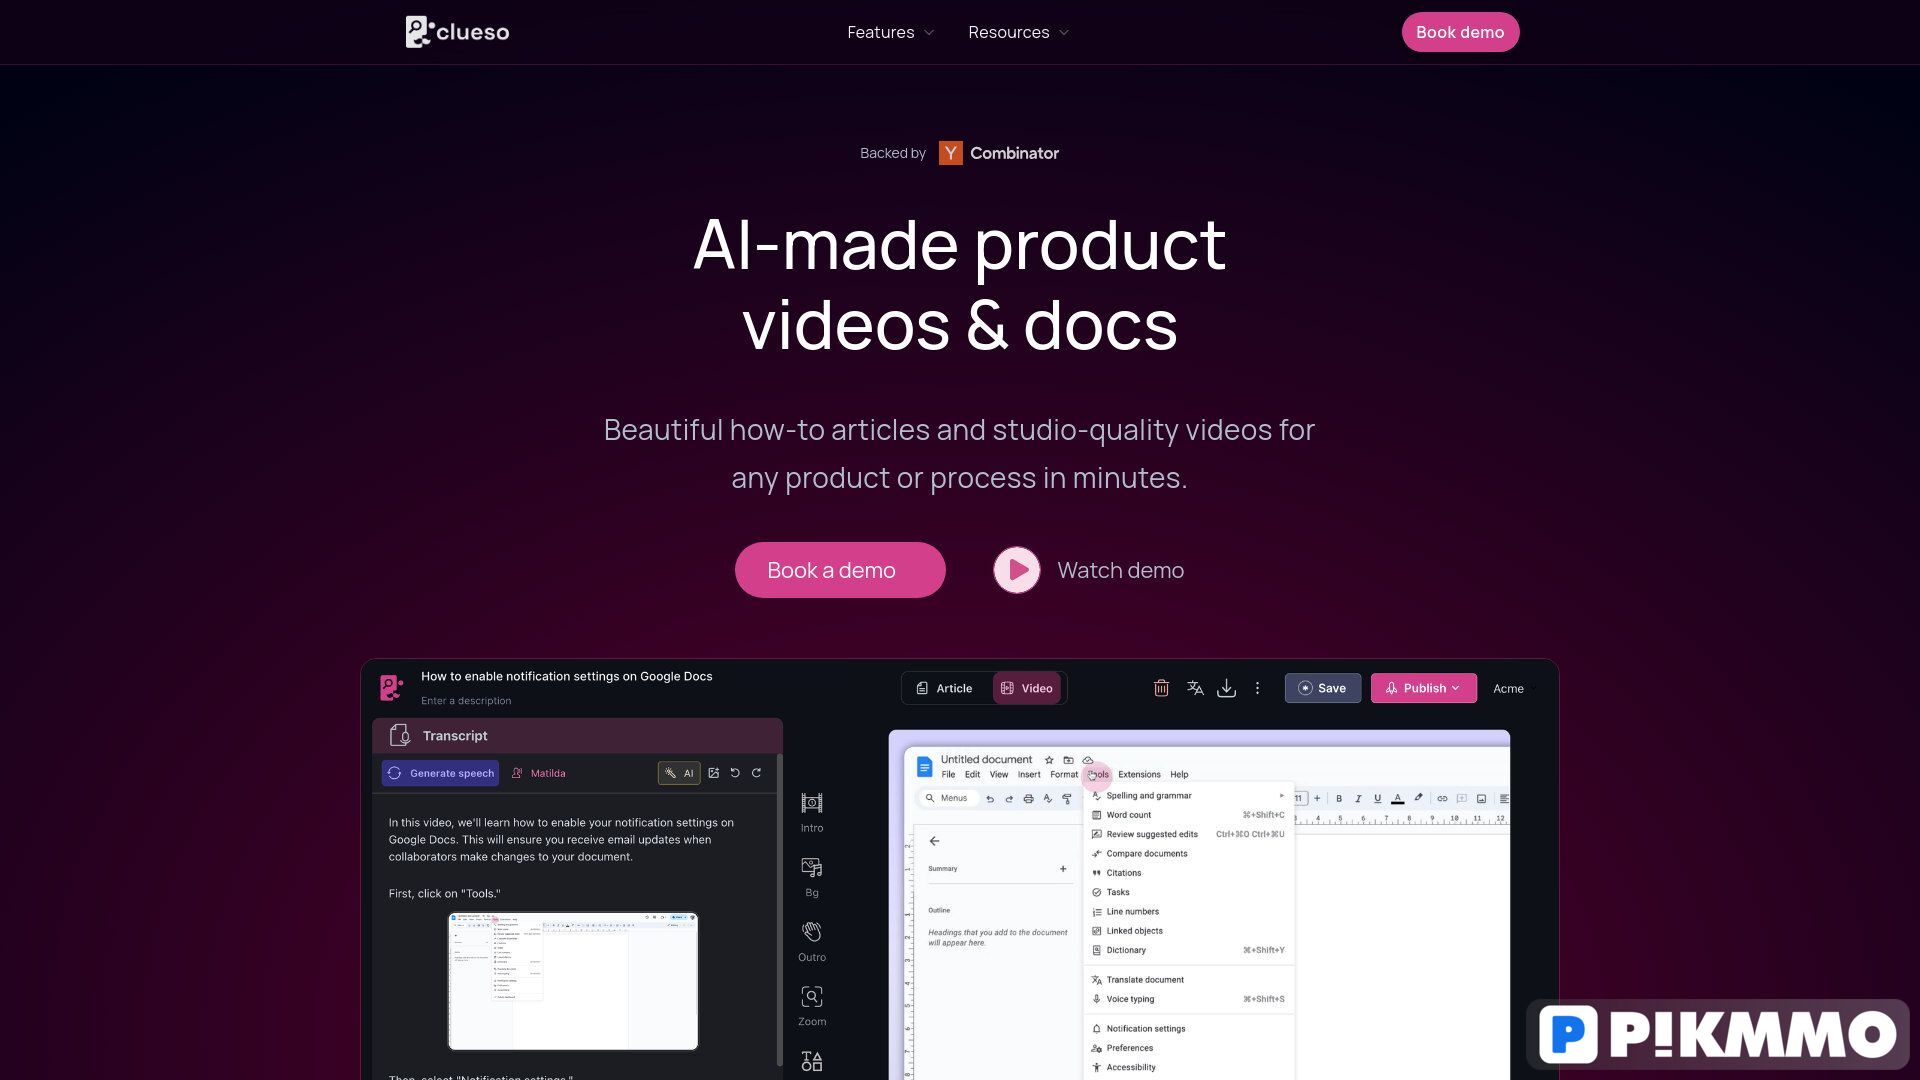Click the paint format roller icon

pos(1067,799)
